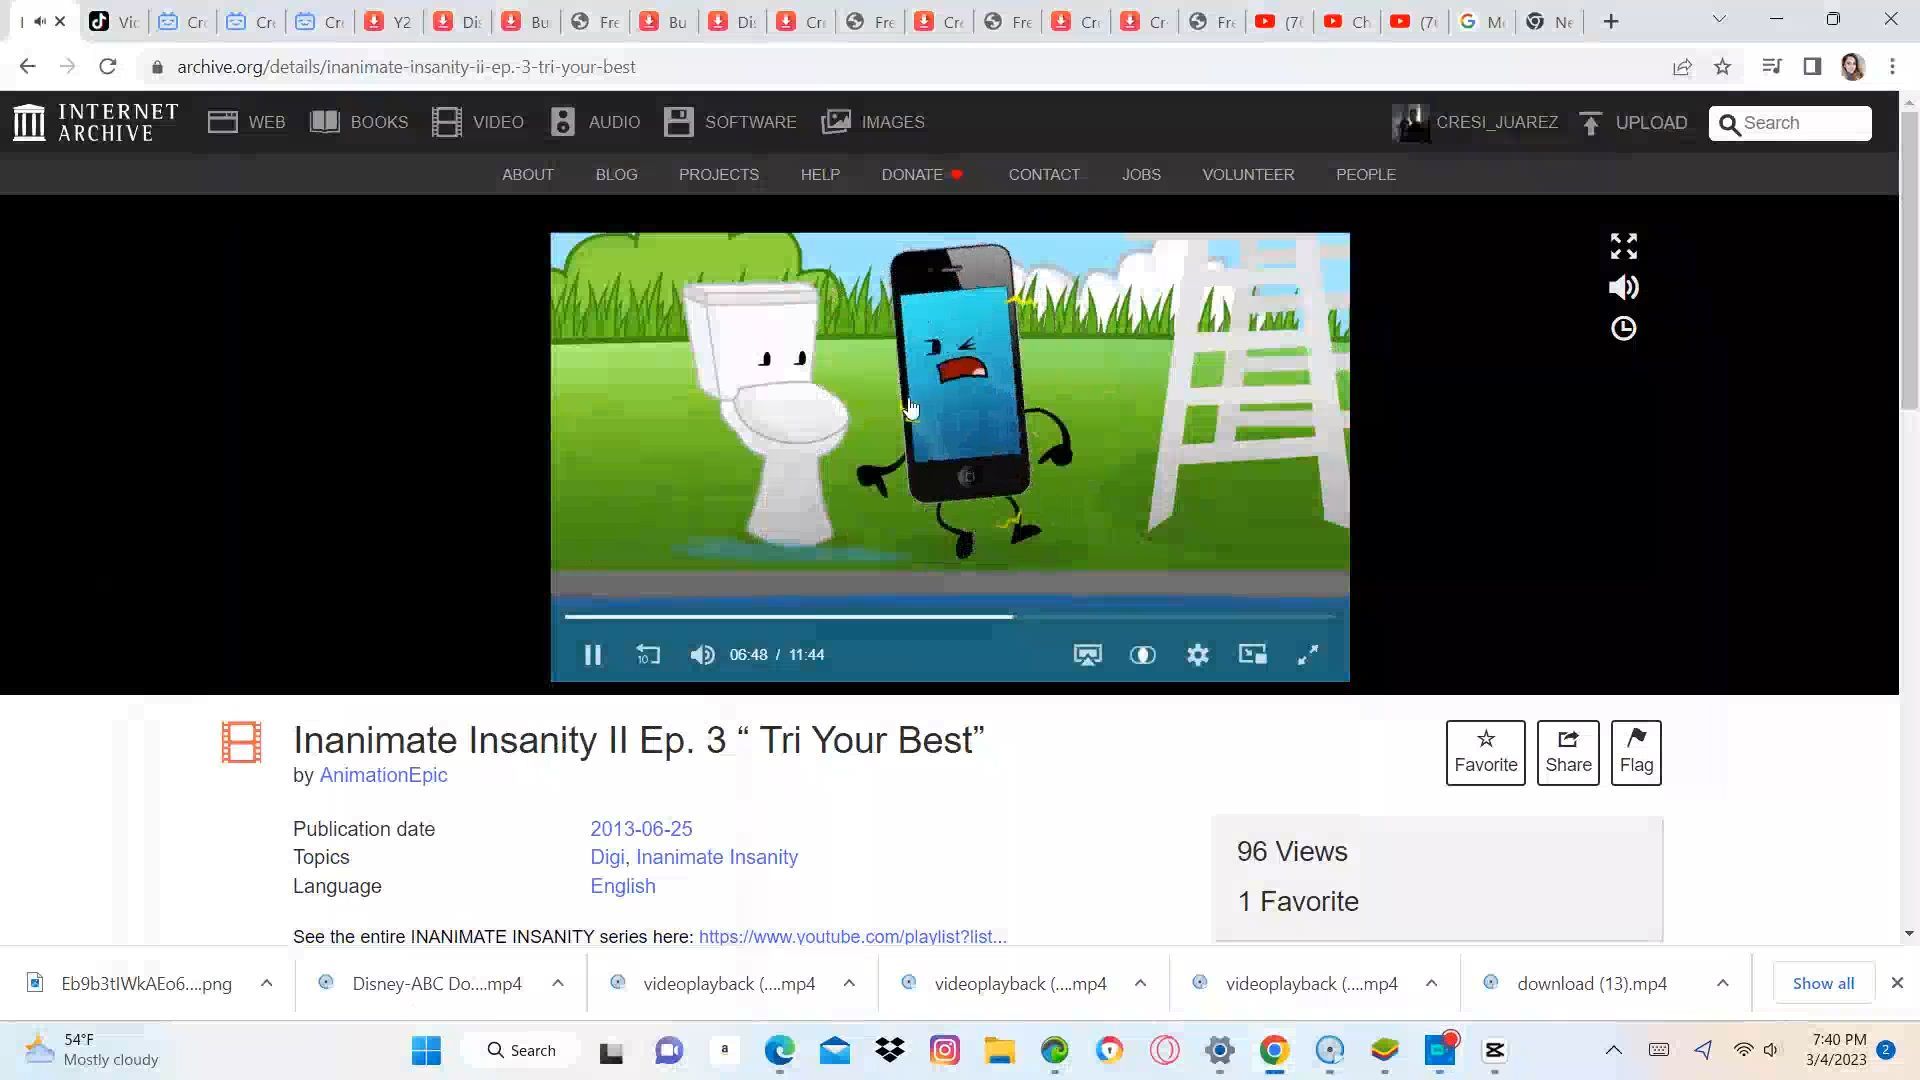Click the playback speed clock icon

tap(1623, 329)
